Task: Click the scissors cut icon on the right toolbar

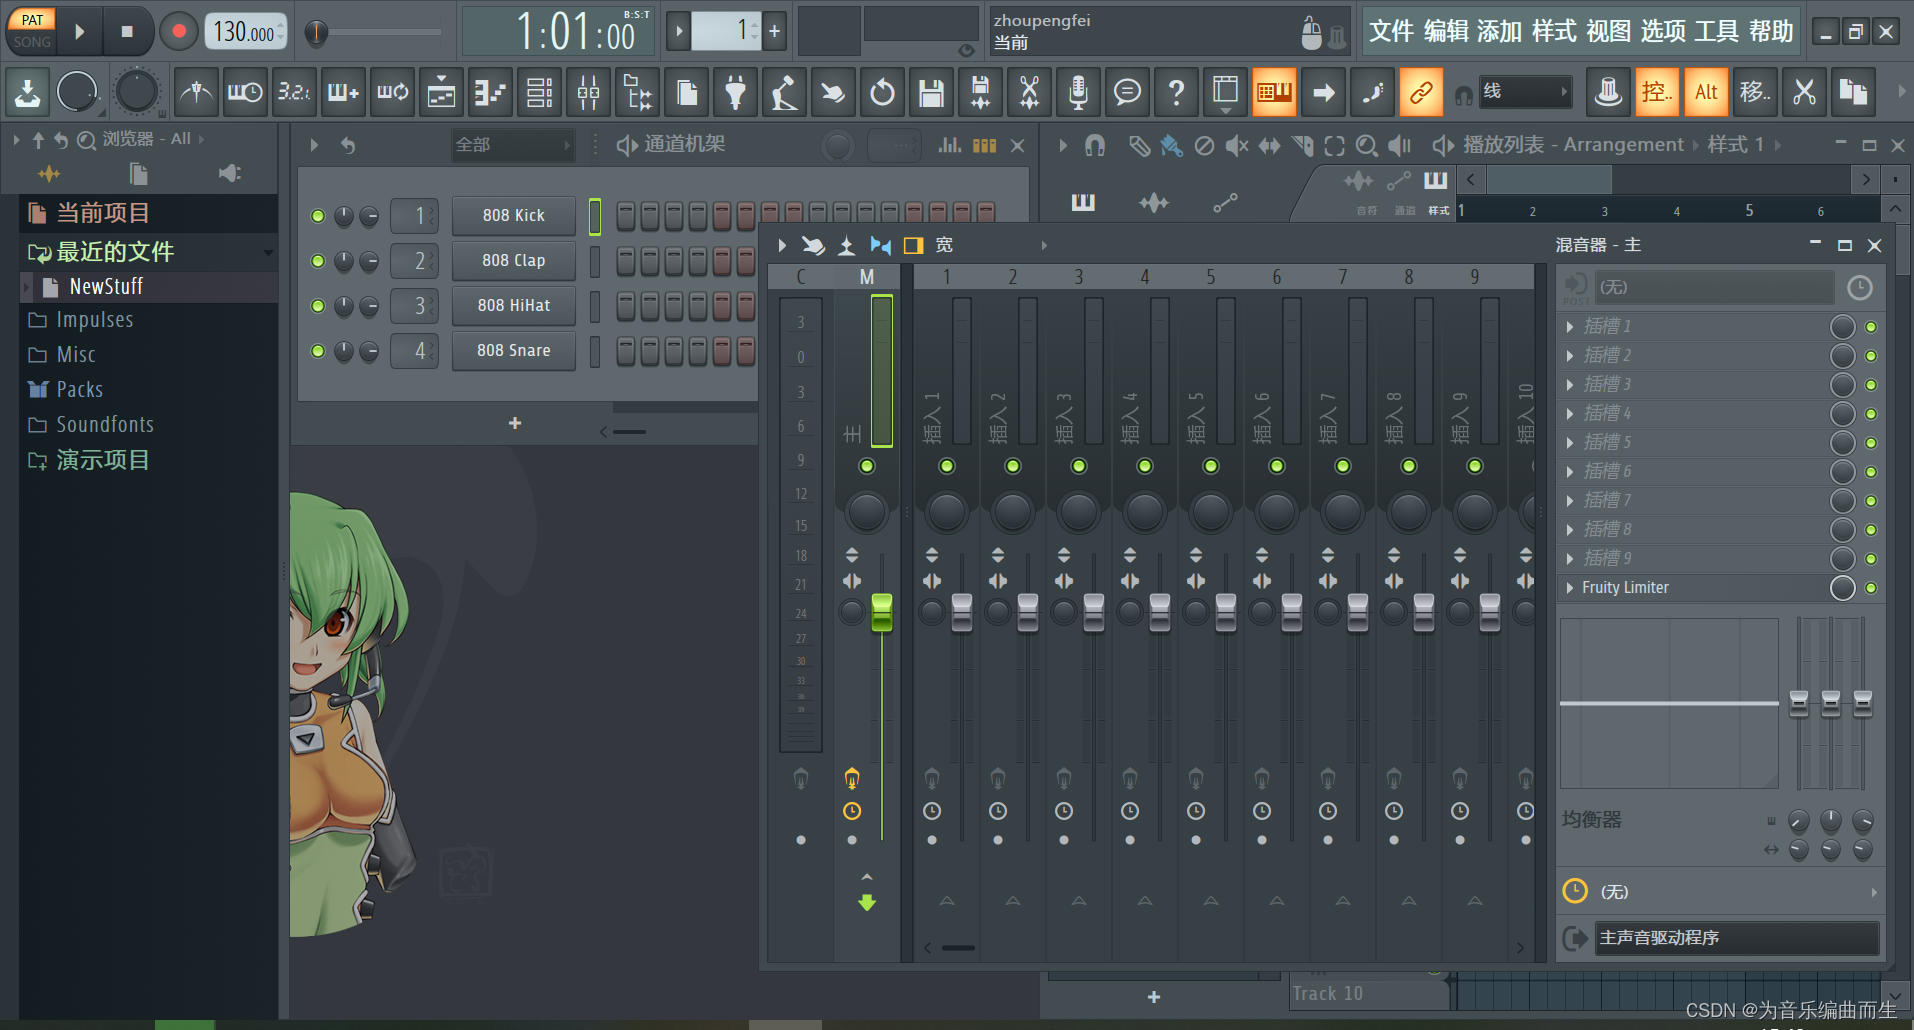Action: (1803, 92)
